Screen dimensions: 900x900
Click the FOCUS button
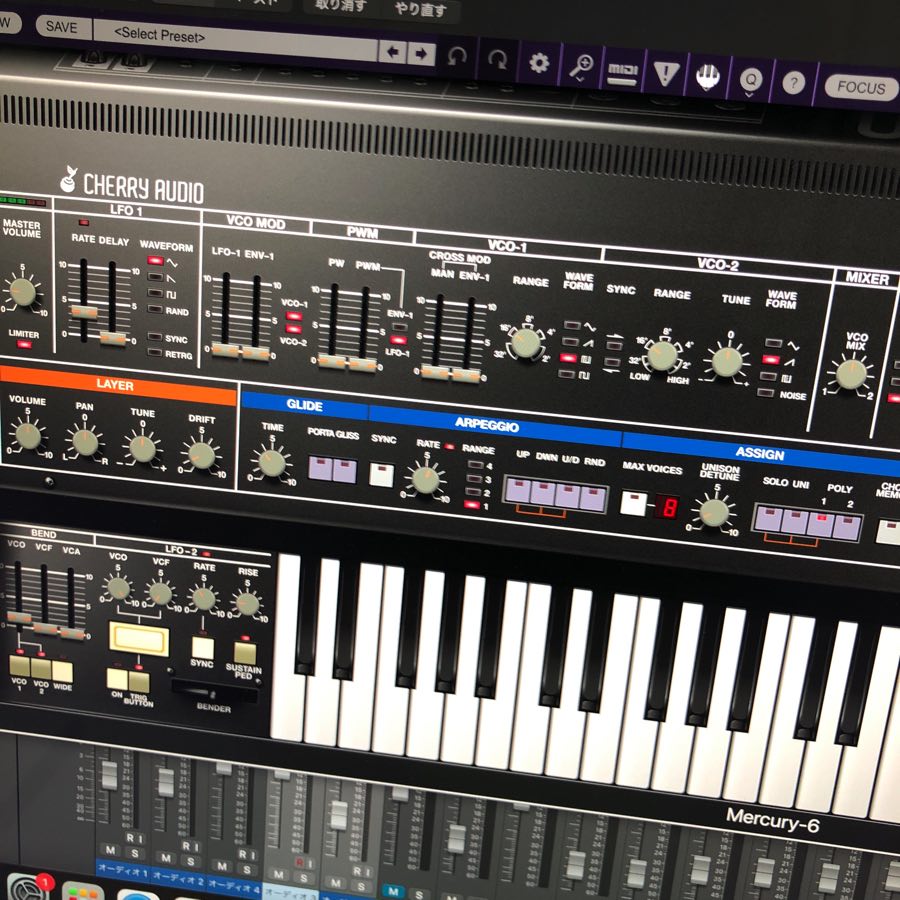pyautogui.click(x=861, y=88)
